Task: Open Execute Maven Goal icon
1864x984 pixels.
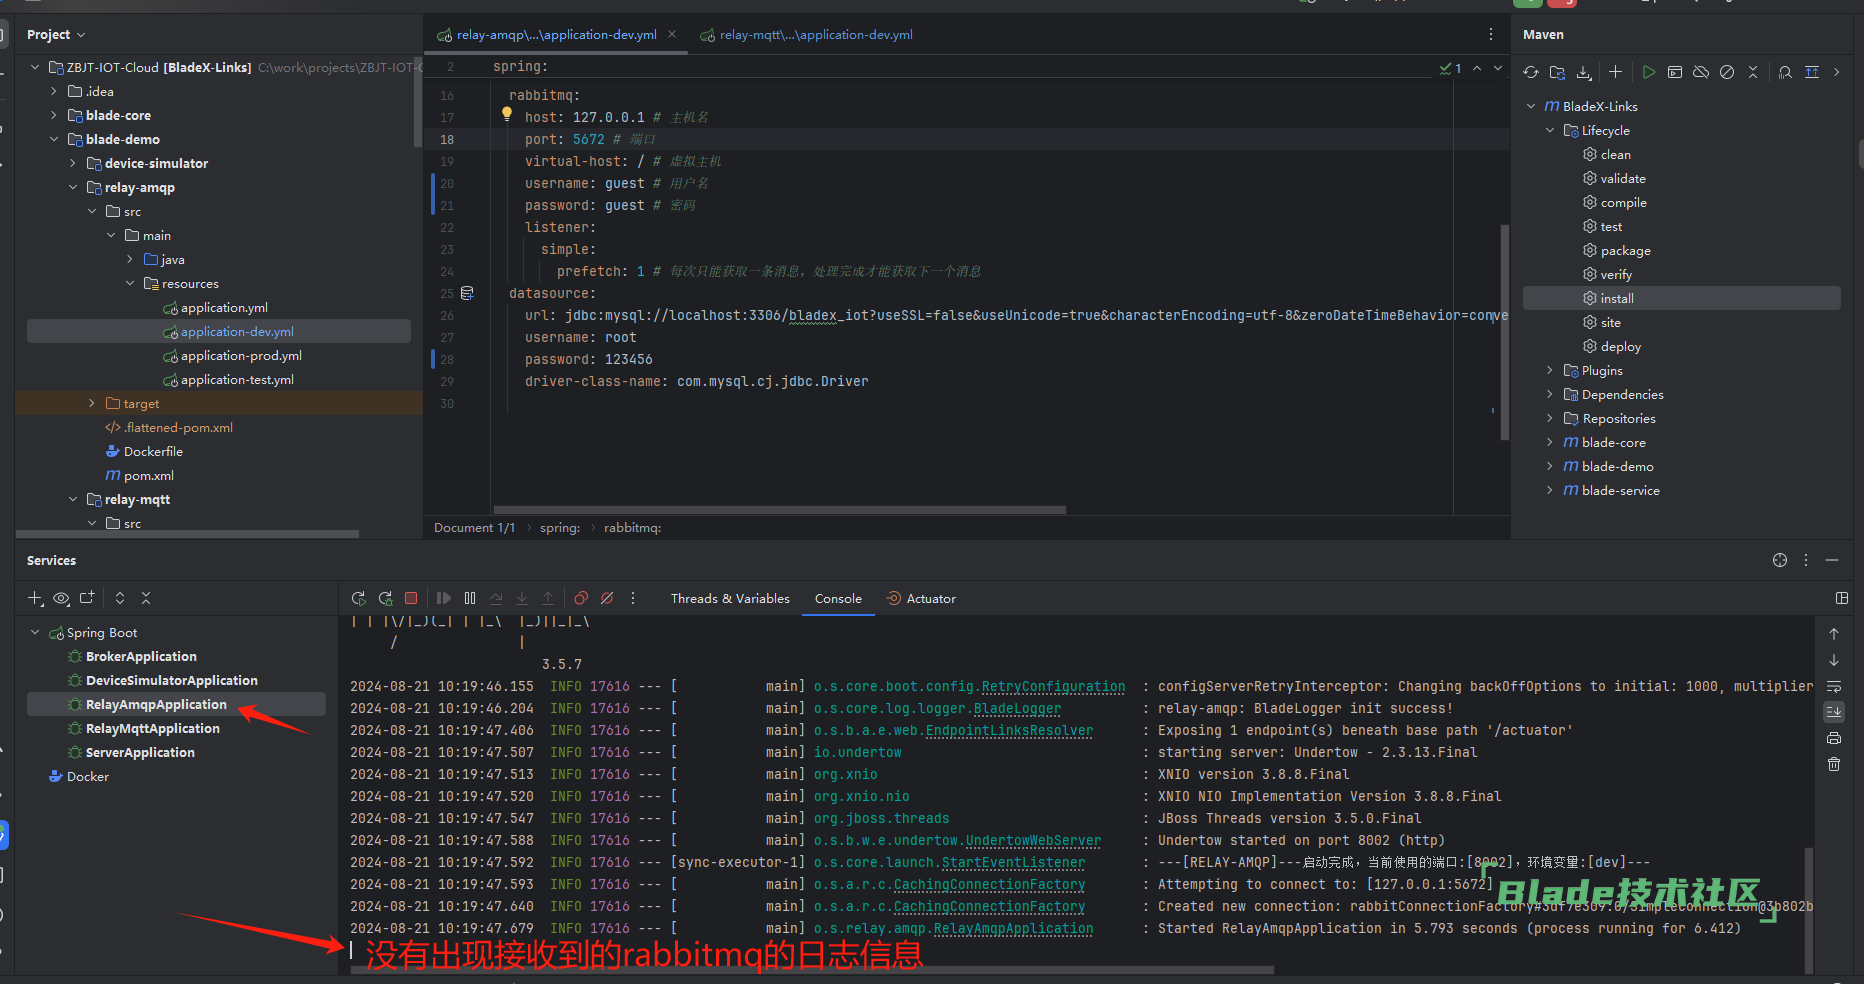Action: (x=1675, y=72)
